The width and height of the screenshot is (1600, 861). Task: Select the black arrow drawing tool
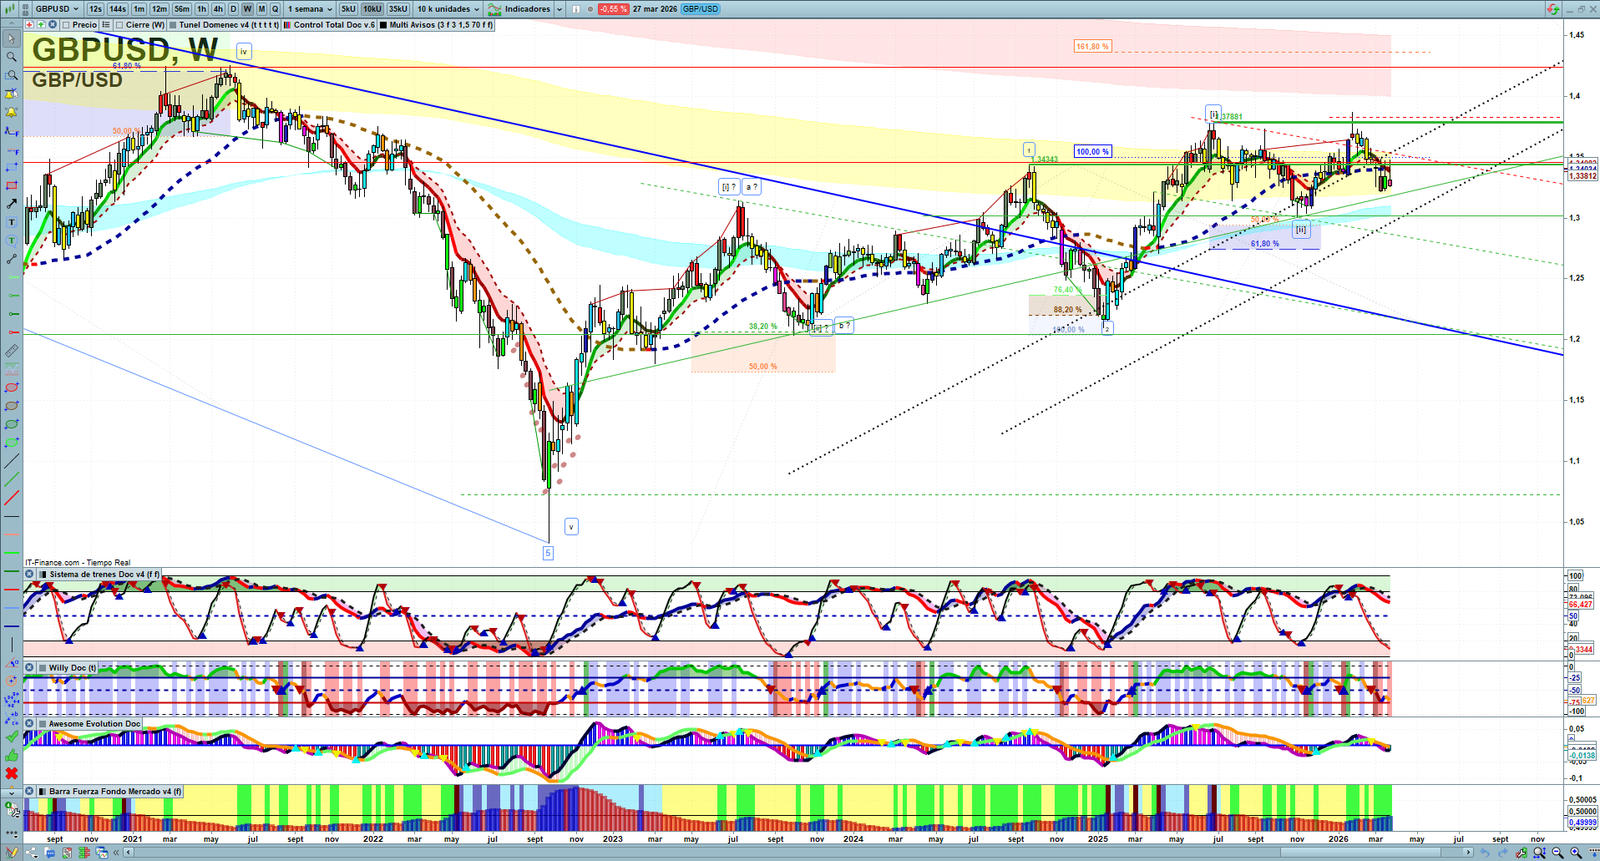pos(11,204)
